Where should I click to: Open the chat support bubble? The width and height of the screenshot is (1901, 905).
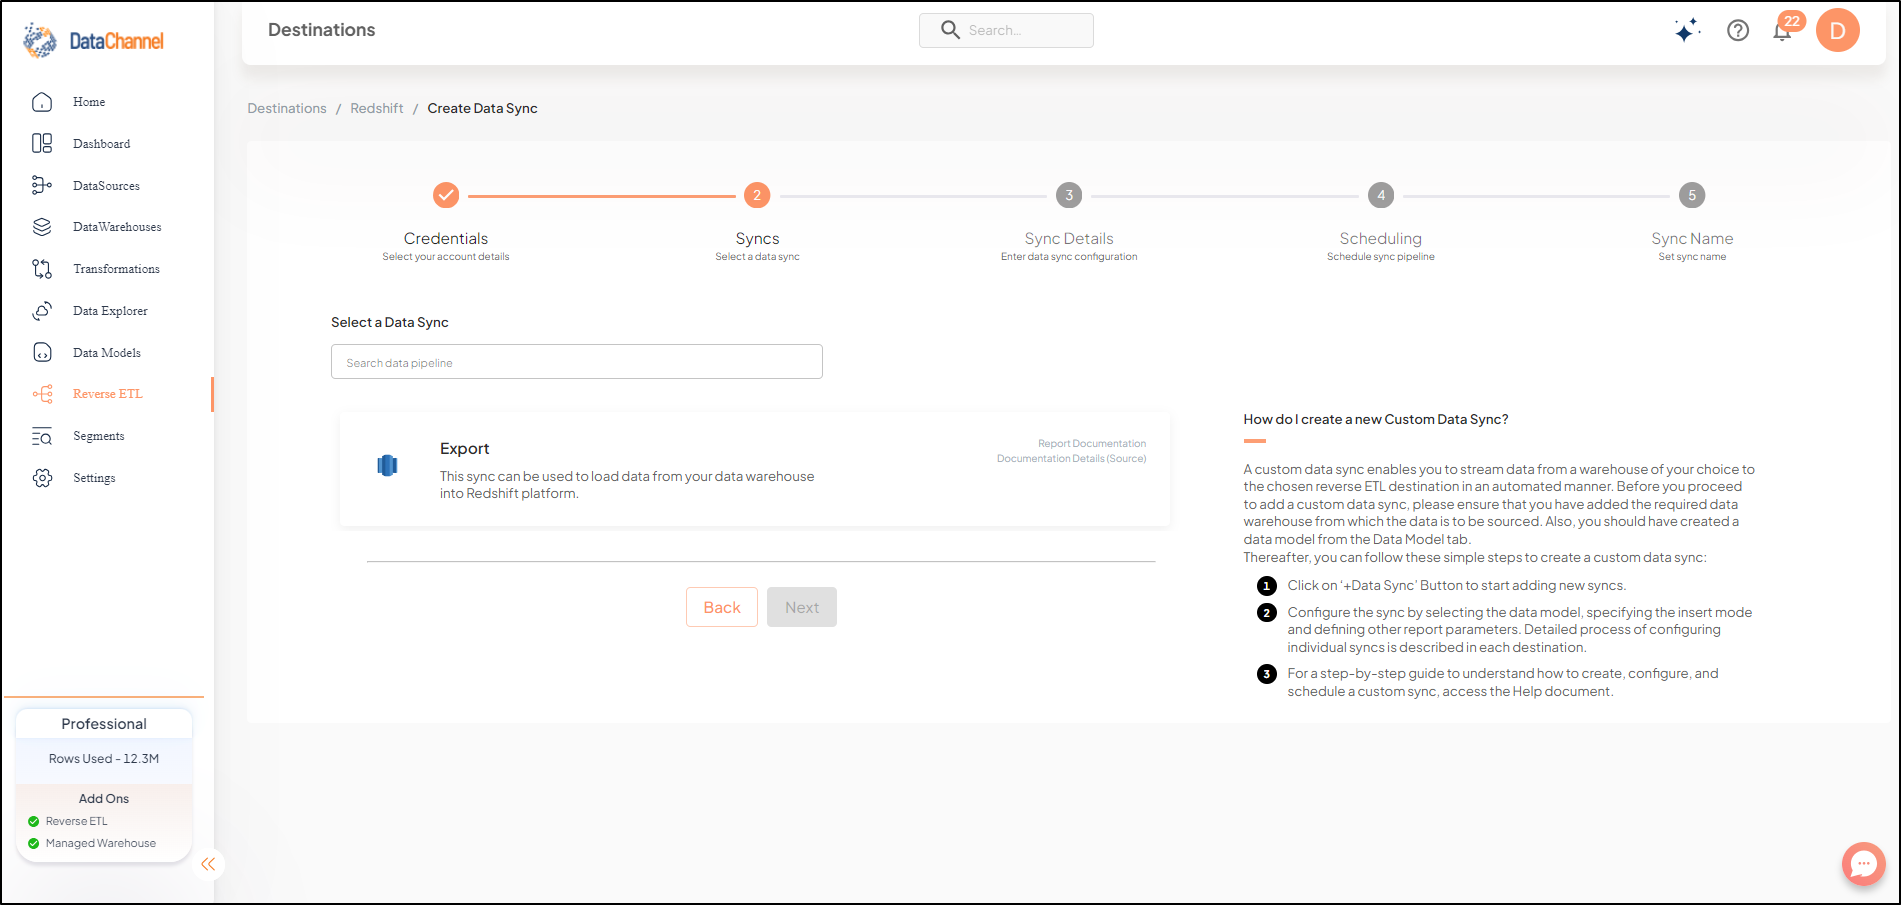pos(1864,864)
